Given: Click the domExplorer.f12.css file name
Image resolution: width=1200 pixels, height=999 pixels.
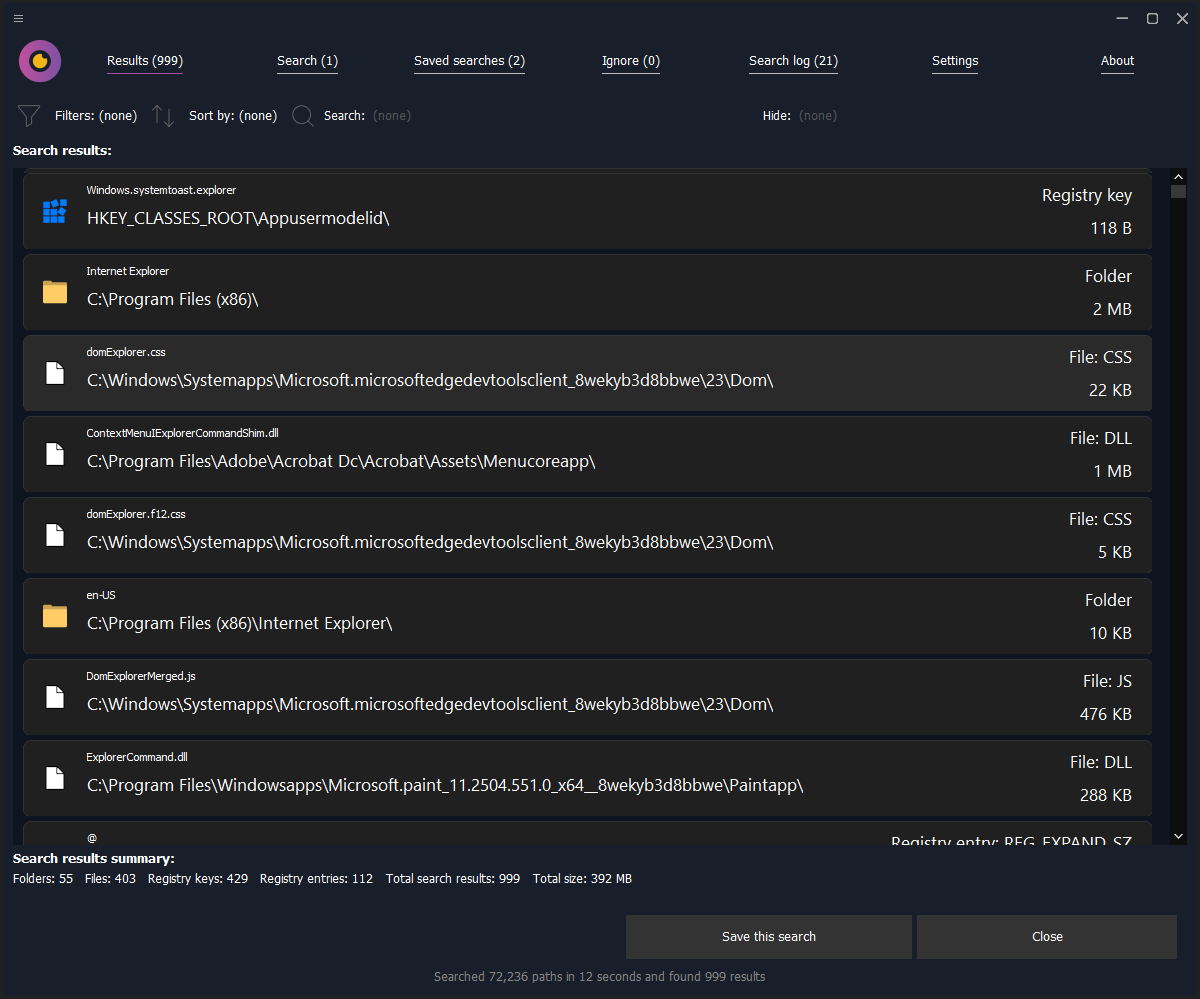Looking at the screenshot, I should [136, 514].
